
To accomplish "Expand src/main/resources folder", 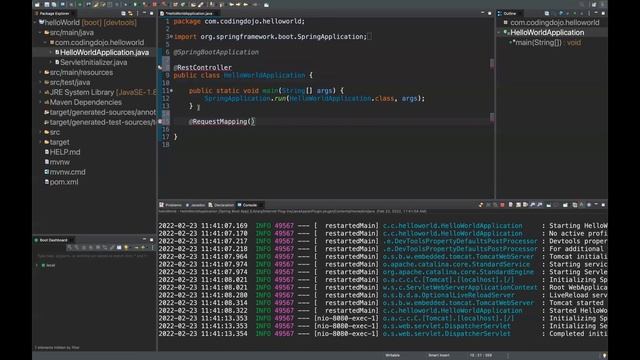I will coord(40,72).
